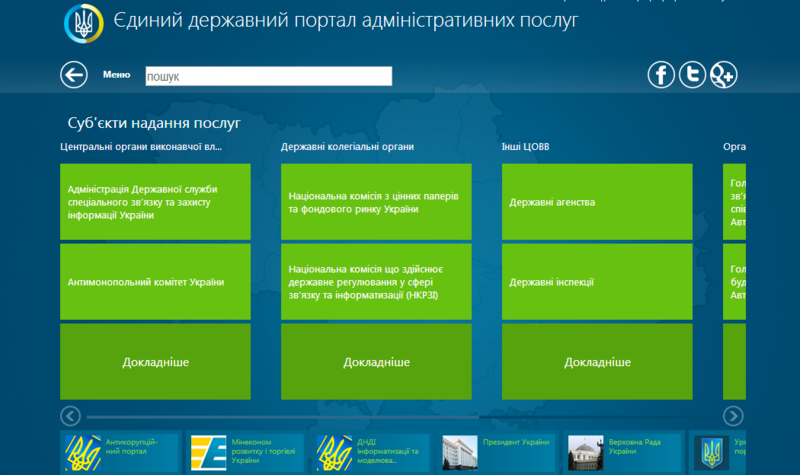This screenshot has width=800, height=475.
Task: Open the Антикорупційний портал text link
Action: 131,446
